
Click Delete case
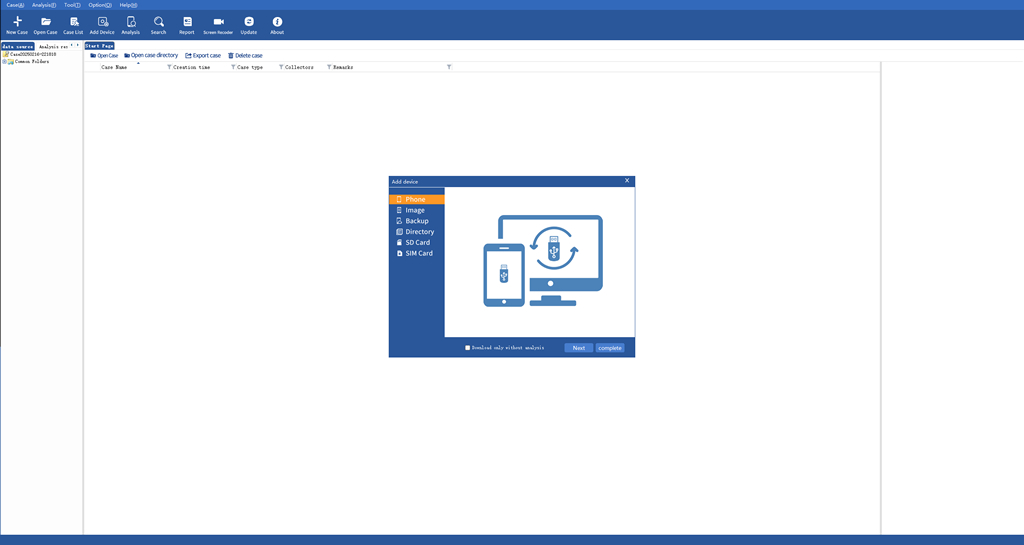[245, 55]
